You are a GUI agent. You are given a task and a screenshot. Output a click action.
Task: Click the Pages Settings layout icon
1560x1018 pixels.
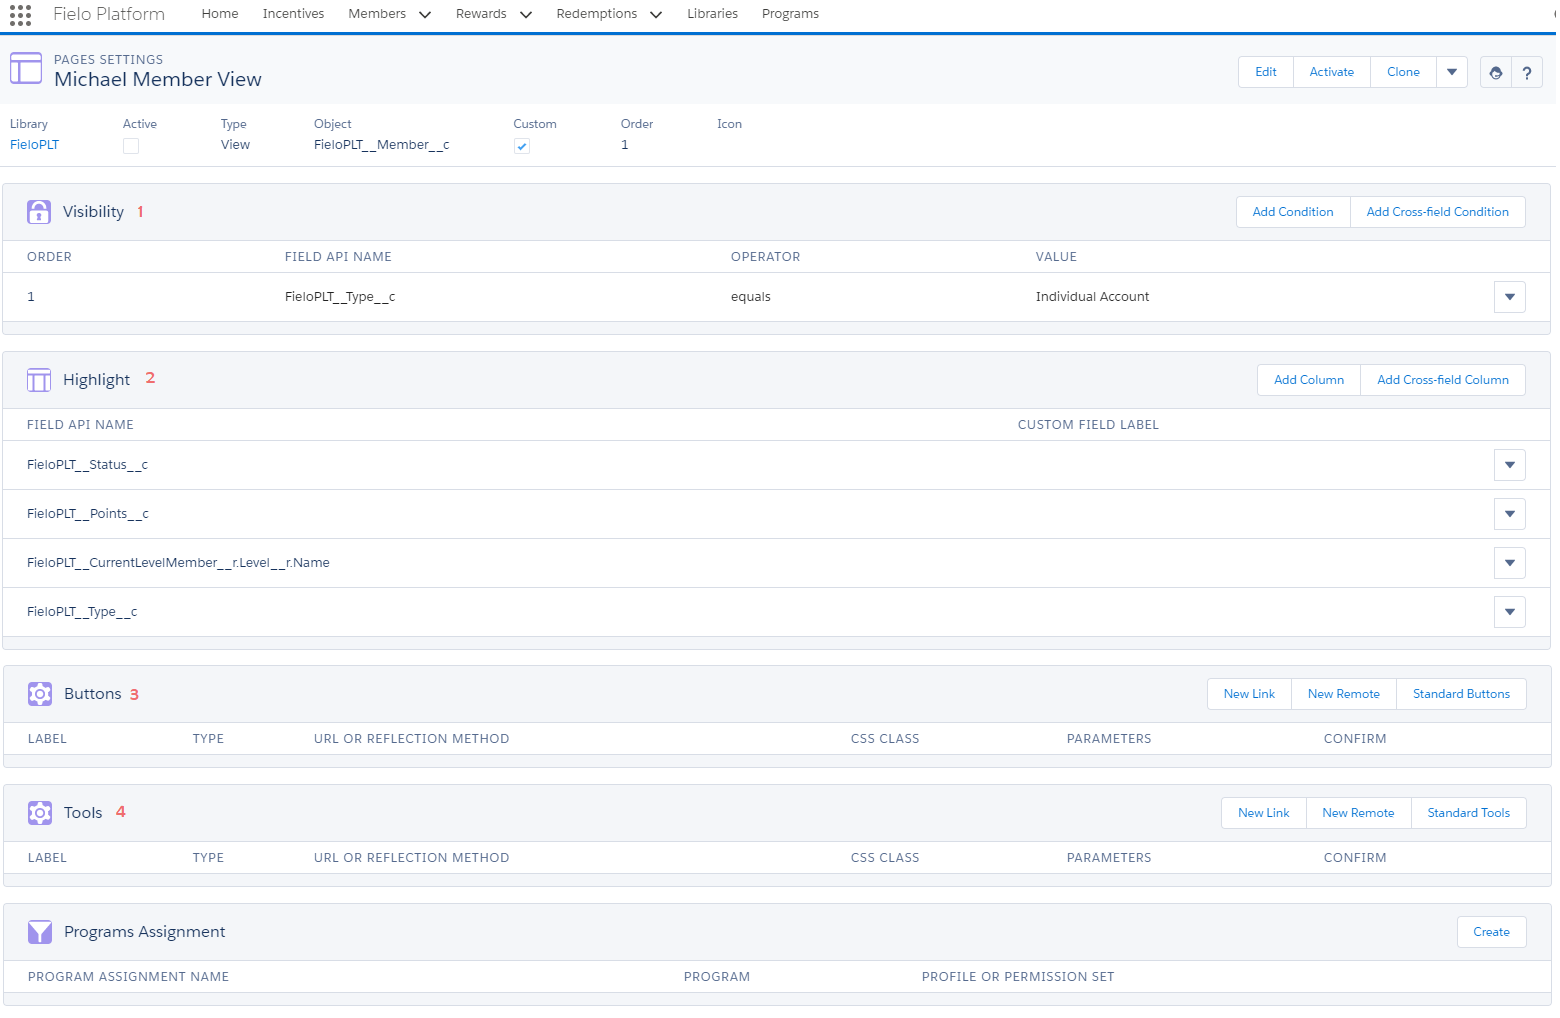(26, 69)
